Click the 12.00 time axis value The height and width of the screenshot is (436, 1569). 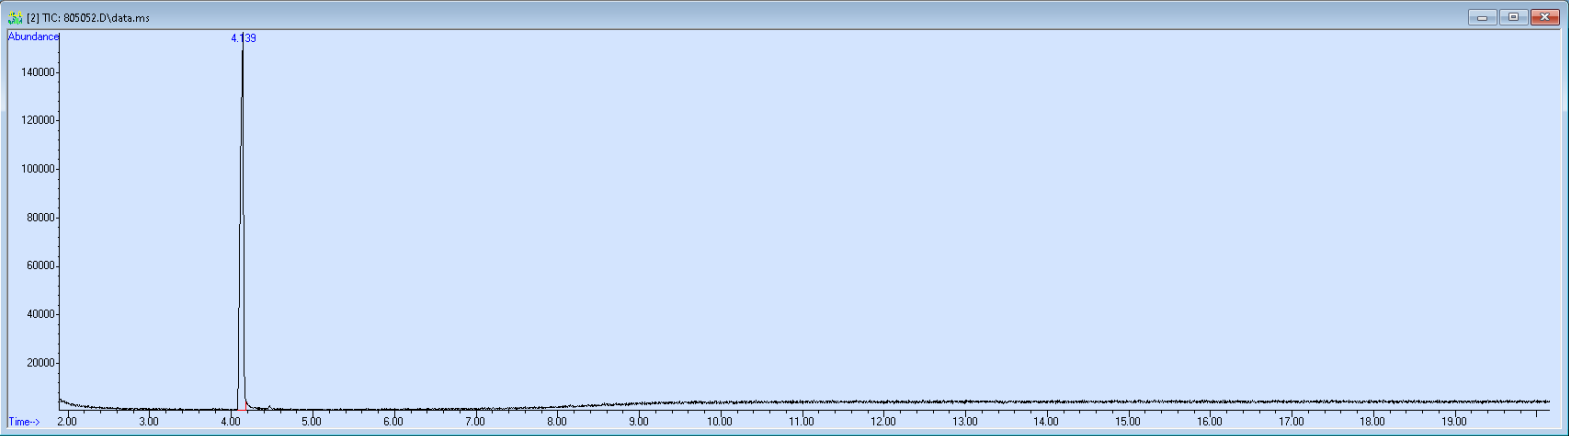(882, 422)
